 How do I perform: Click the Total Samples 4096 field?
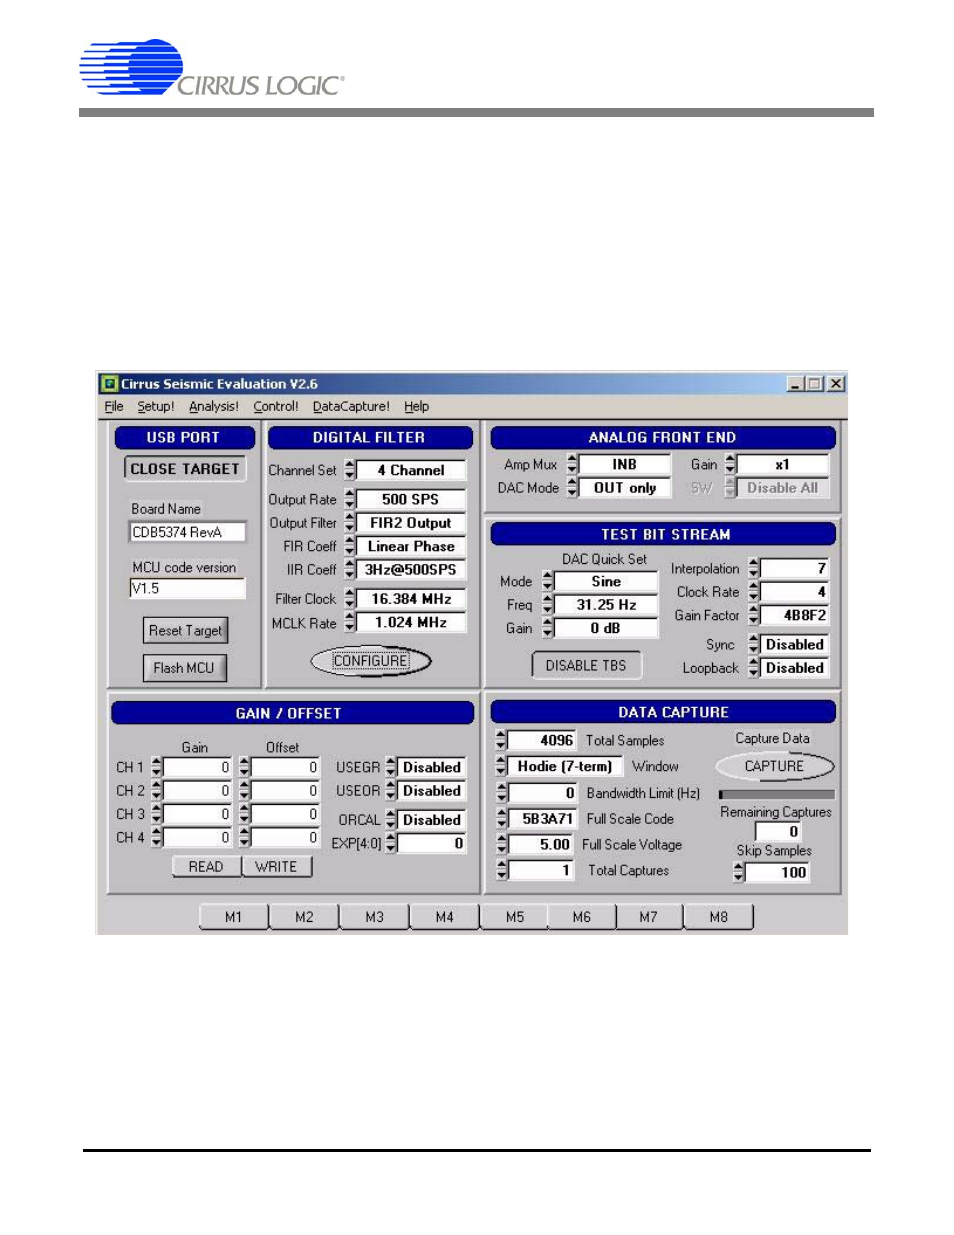(541, 741)
